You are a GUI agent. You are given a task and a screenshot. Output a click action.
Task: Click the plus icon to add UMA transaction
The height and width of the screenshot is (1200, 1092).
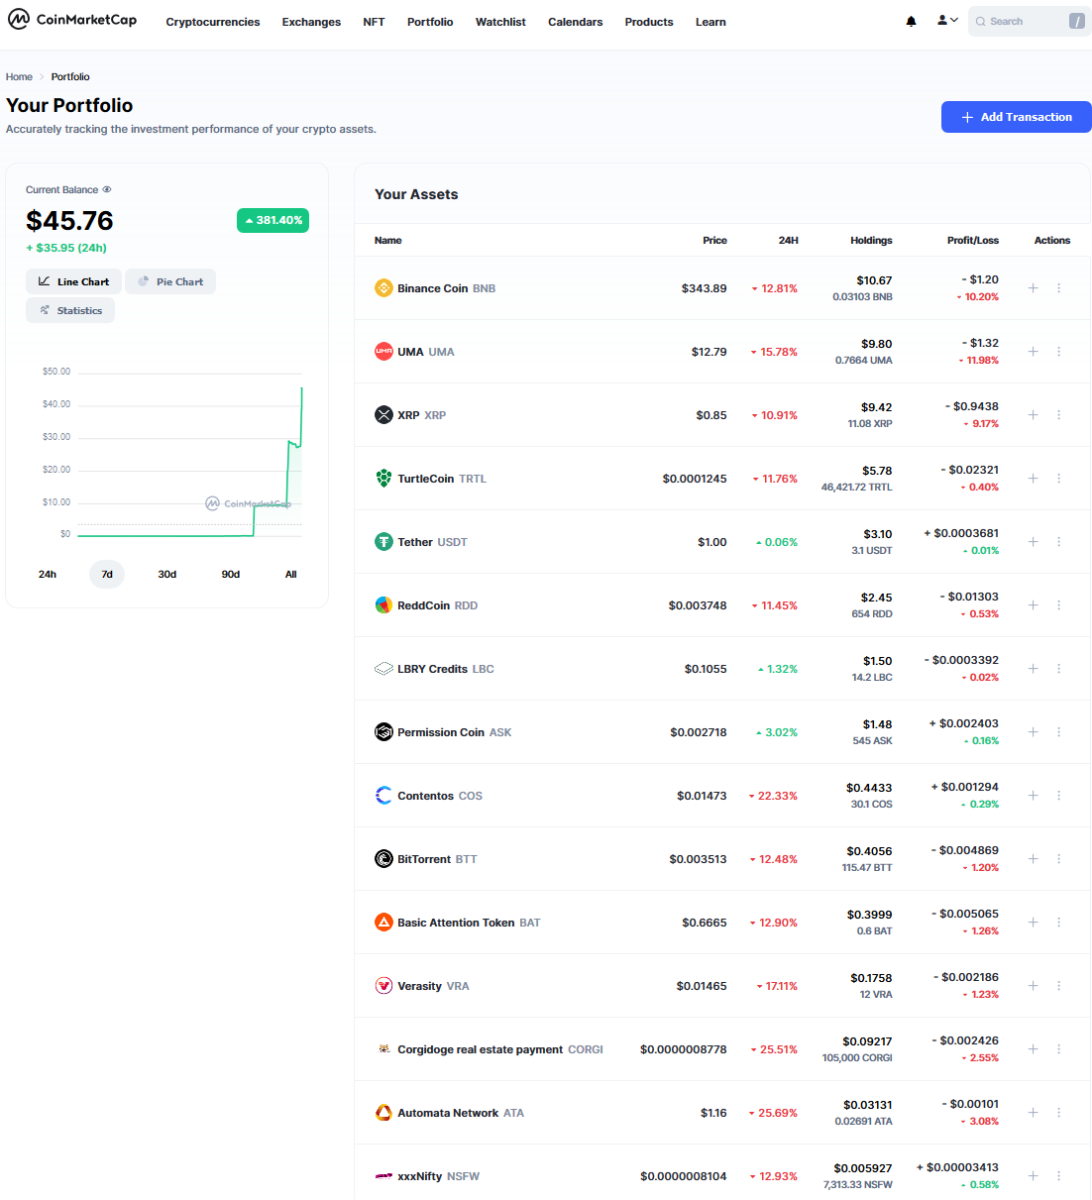point(1032,351)
